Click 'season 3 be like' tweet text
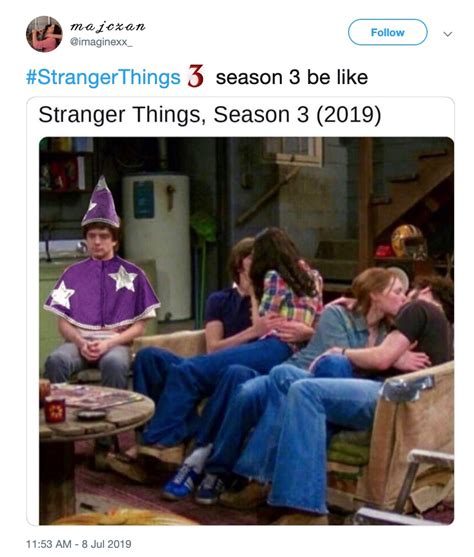 [292, 77]
